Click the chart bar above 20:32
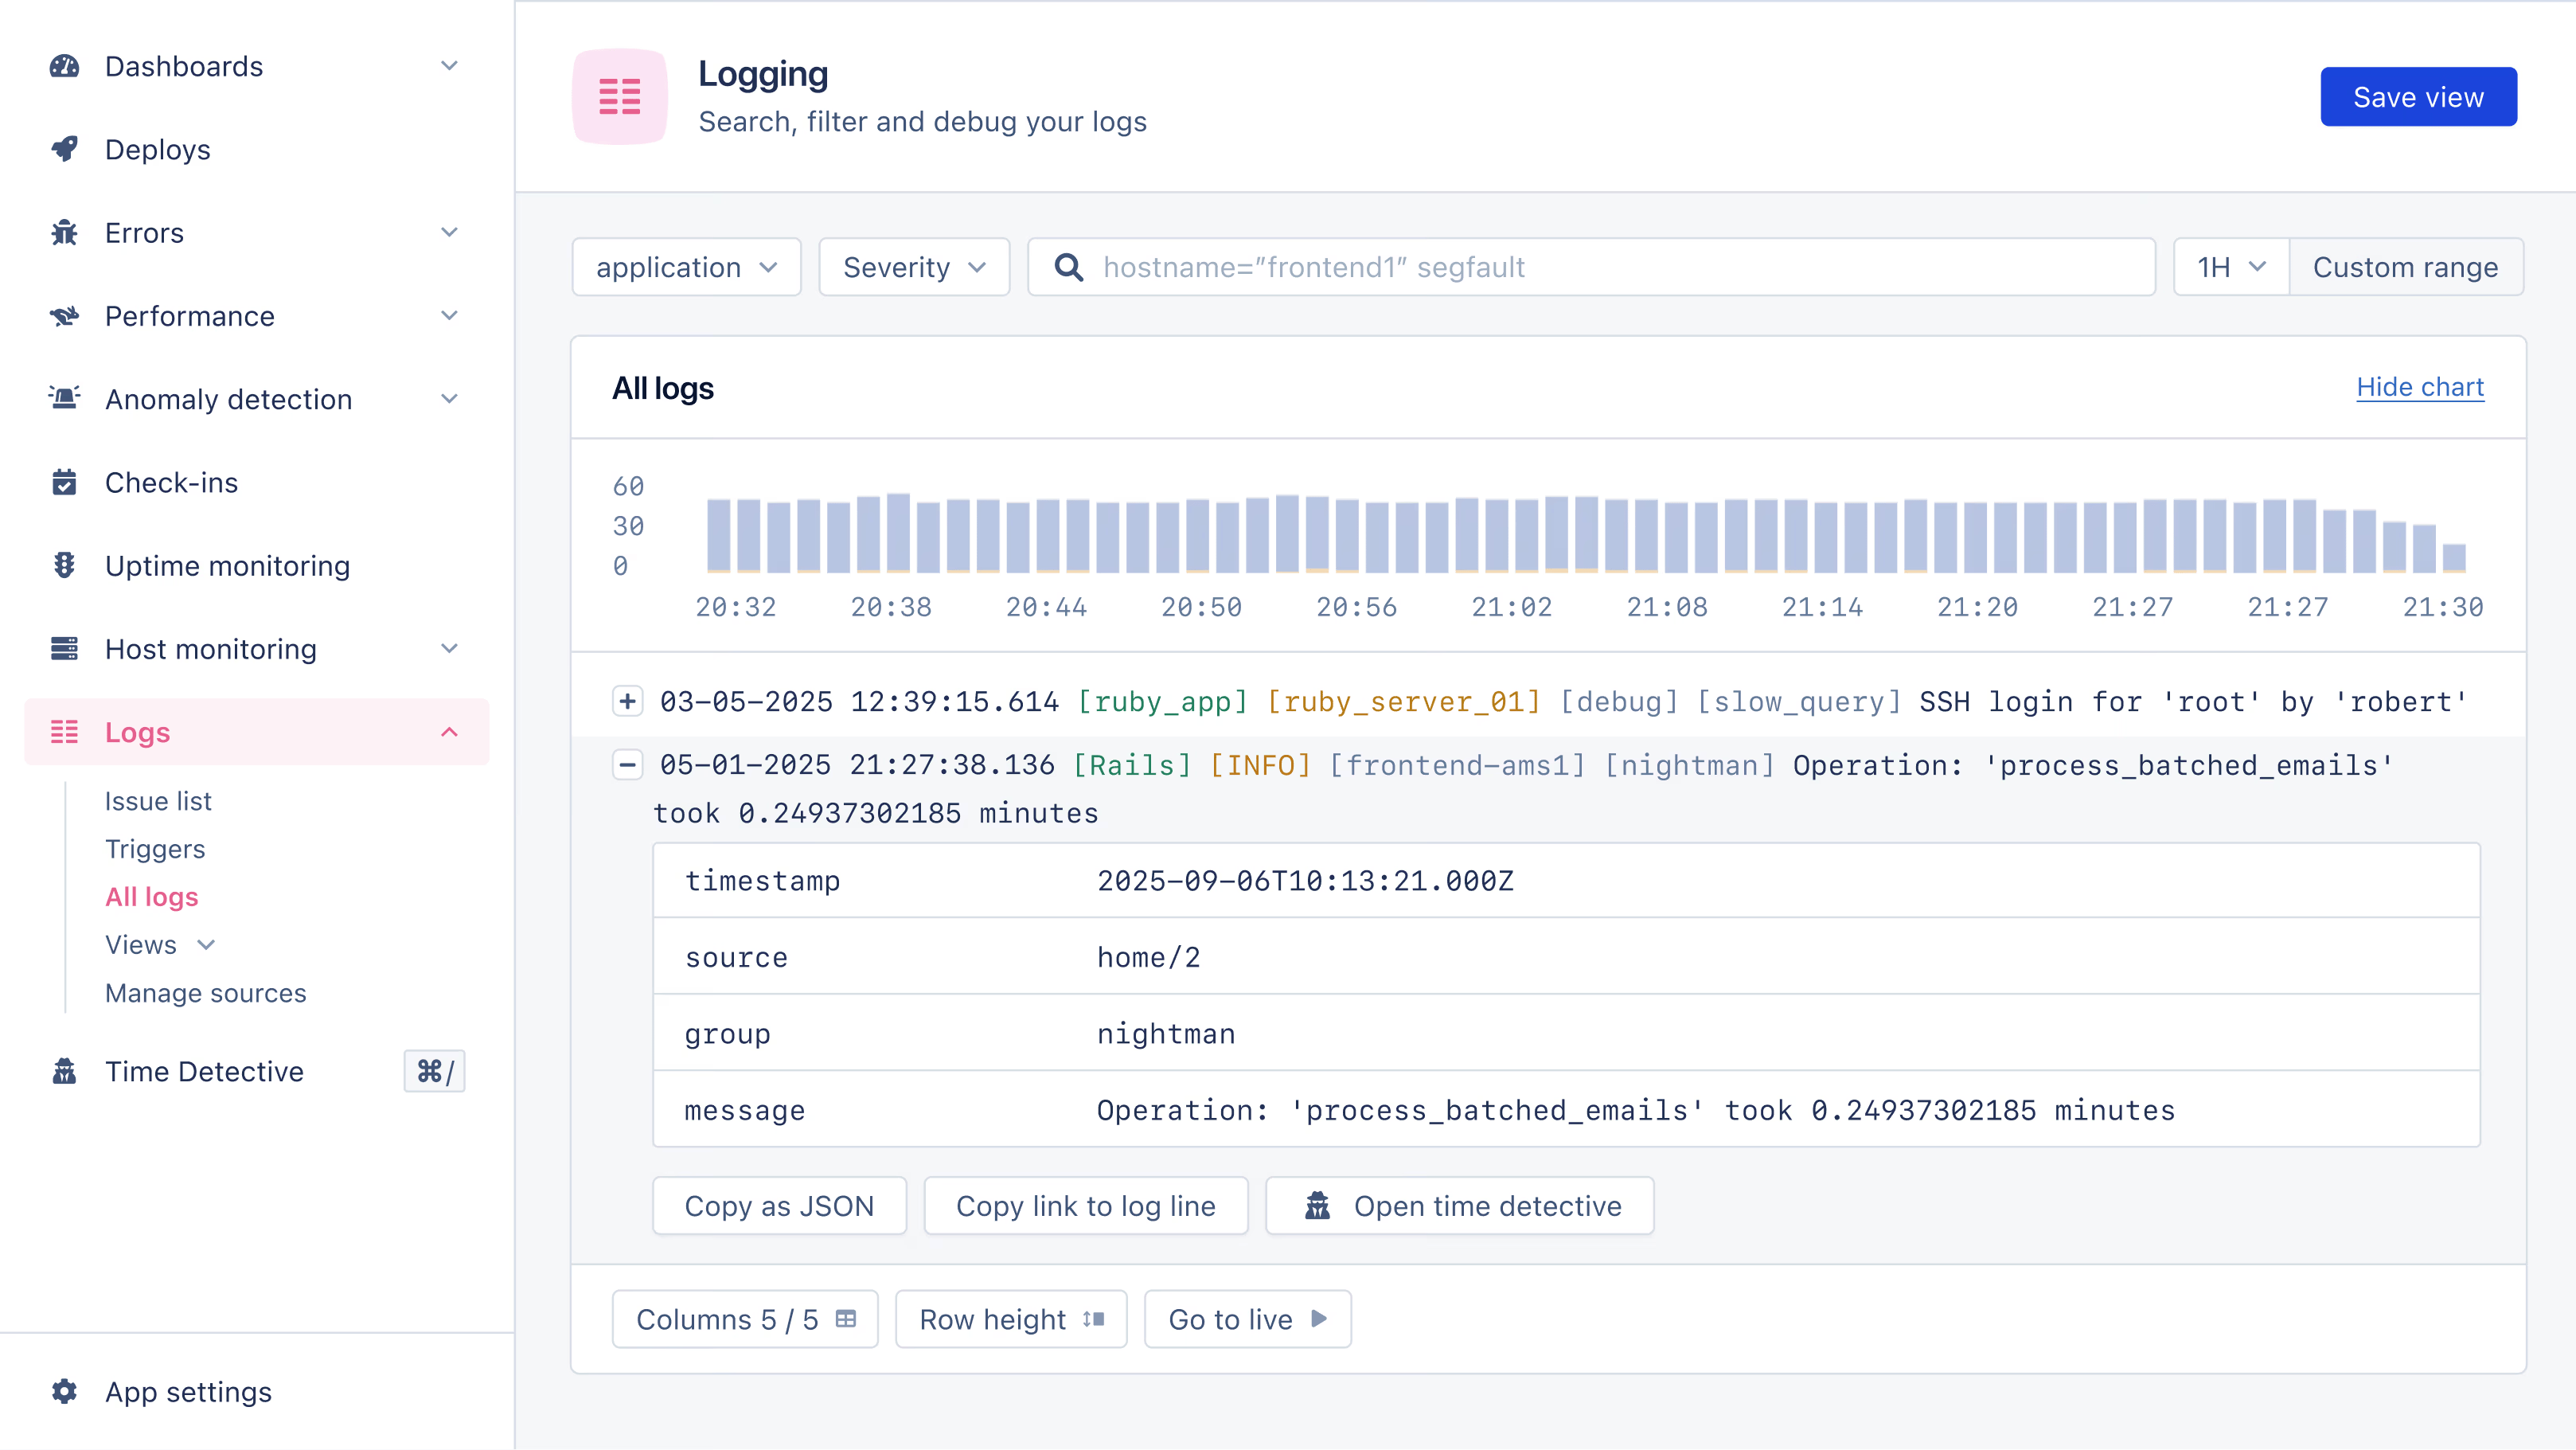This screenshot has height=1450, width=2576. tap(718, 535)
